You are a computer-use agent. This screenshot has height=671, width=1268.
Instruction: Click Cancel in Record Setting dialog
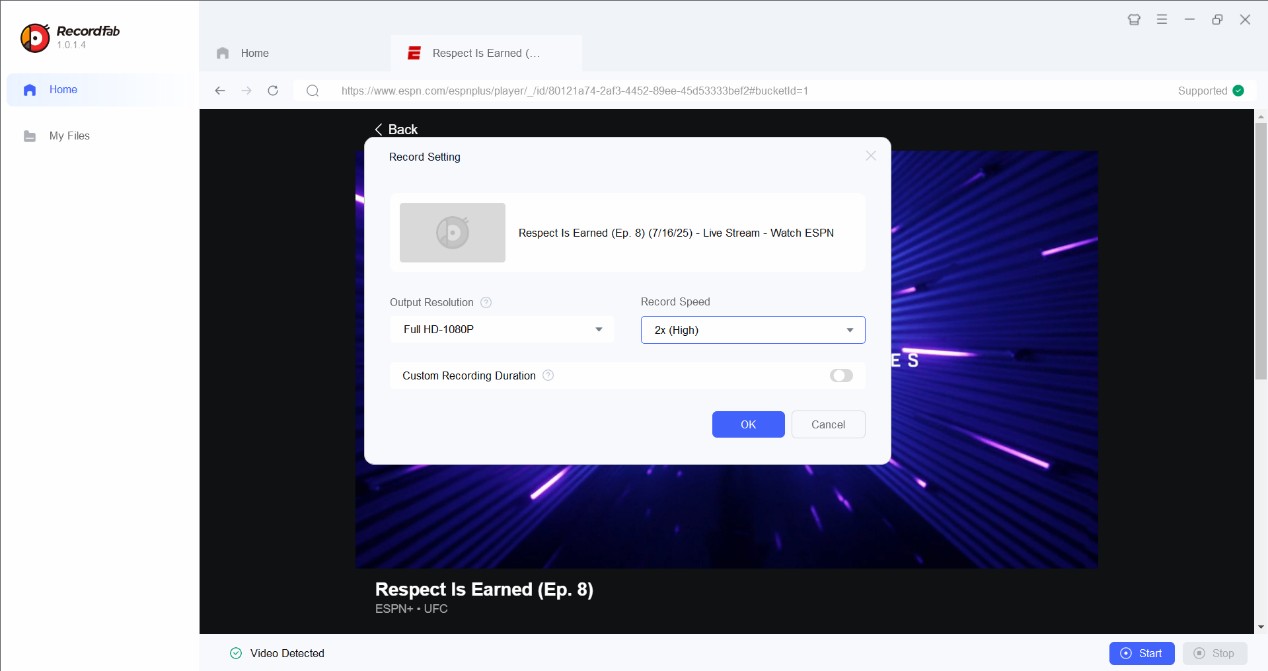828,424
